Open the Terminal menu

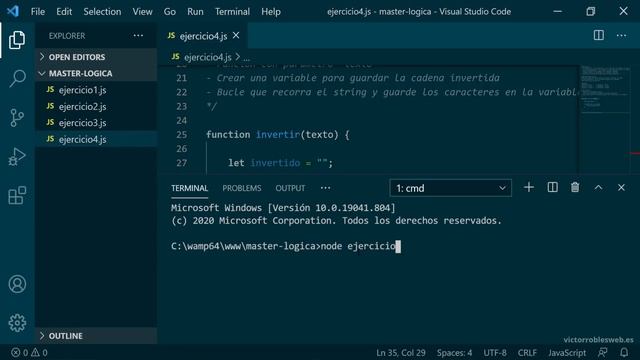point(232,11)
